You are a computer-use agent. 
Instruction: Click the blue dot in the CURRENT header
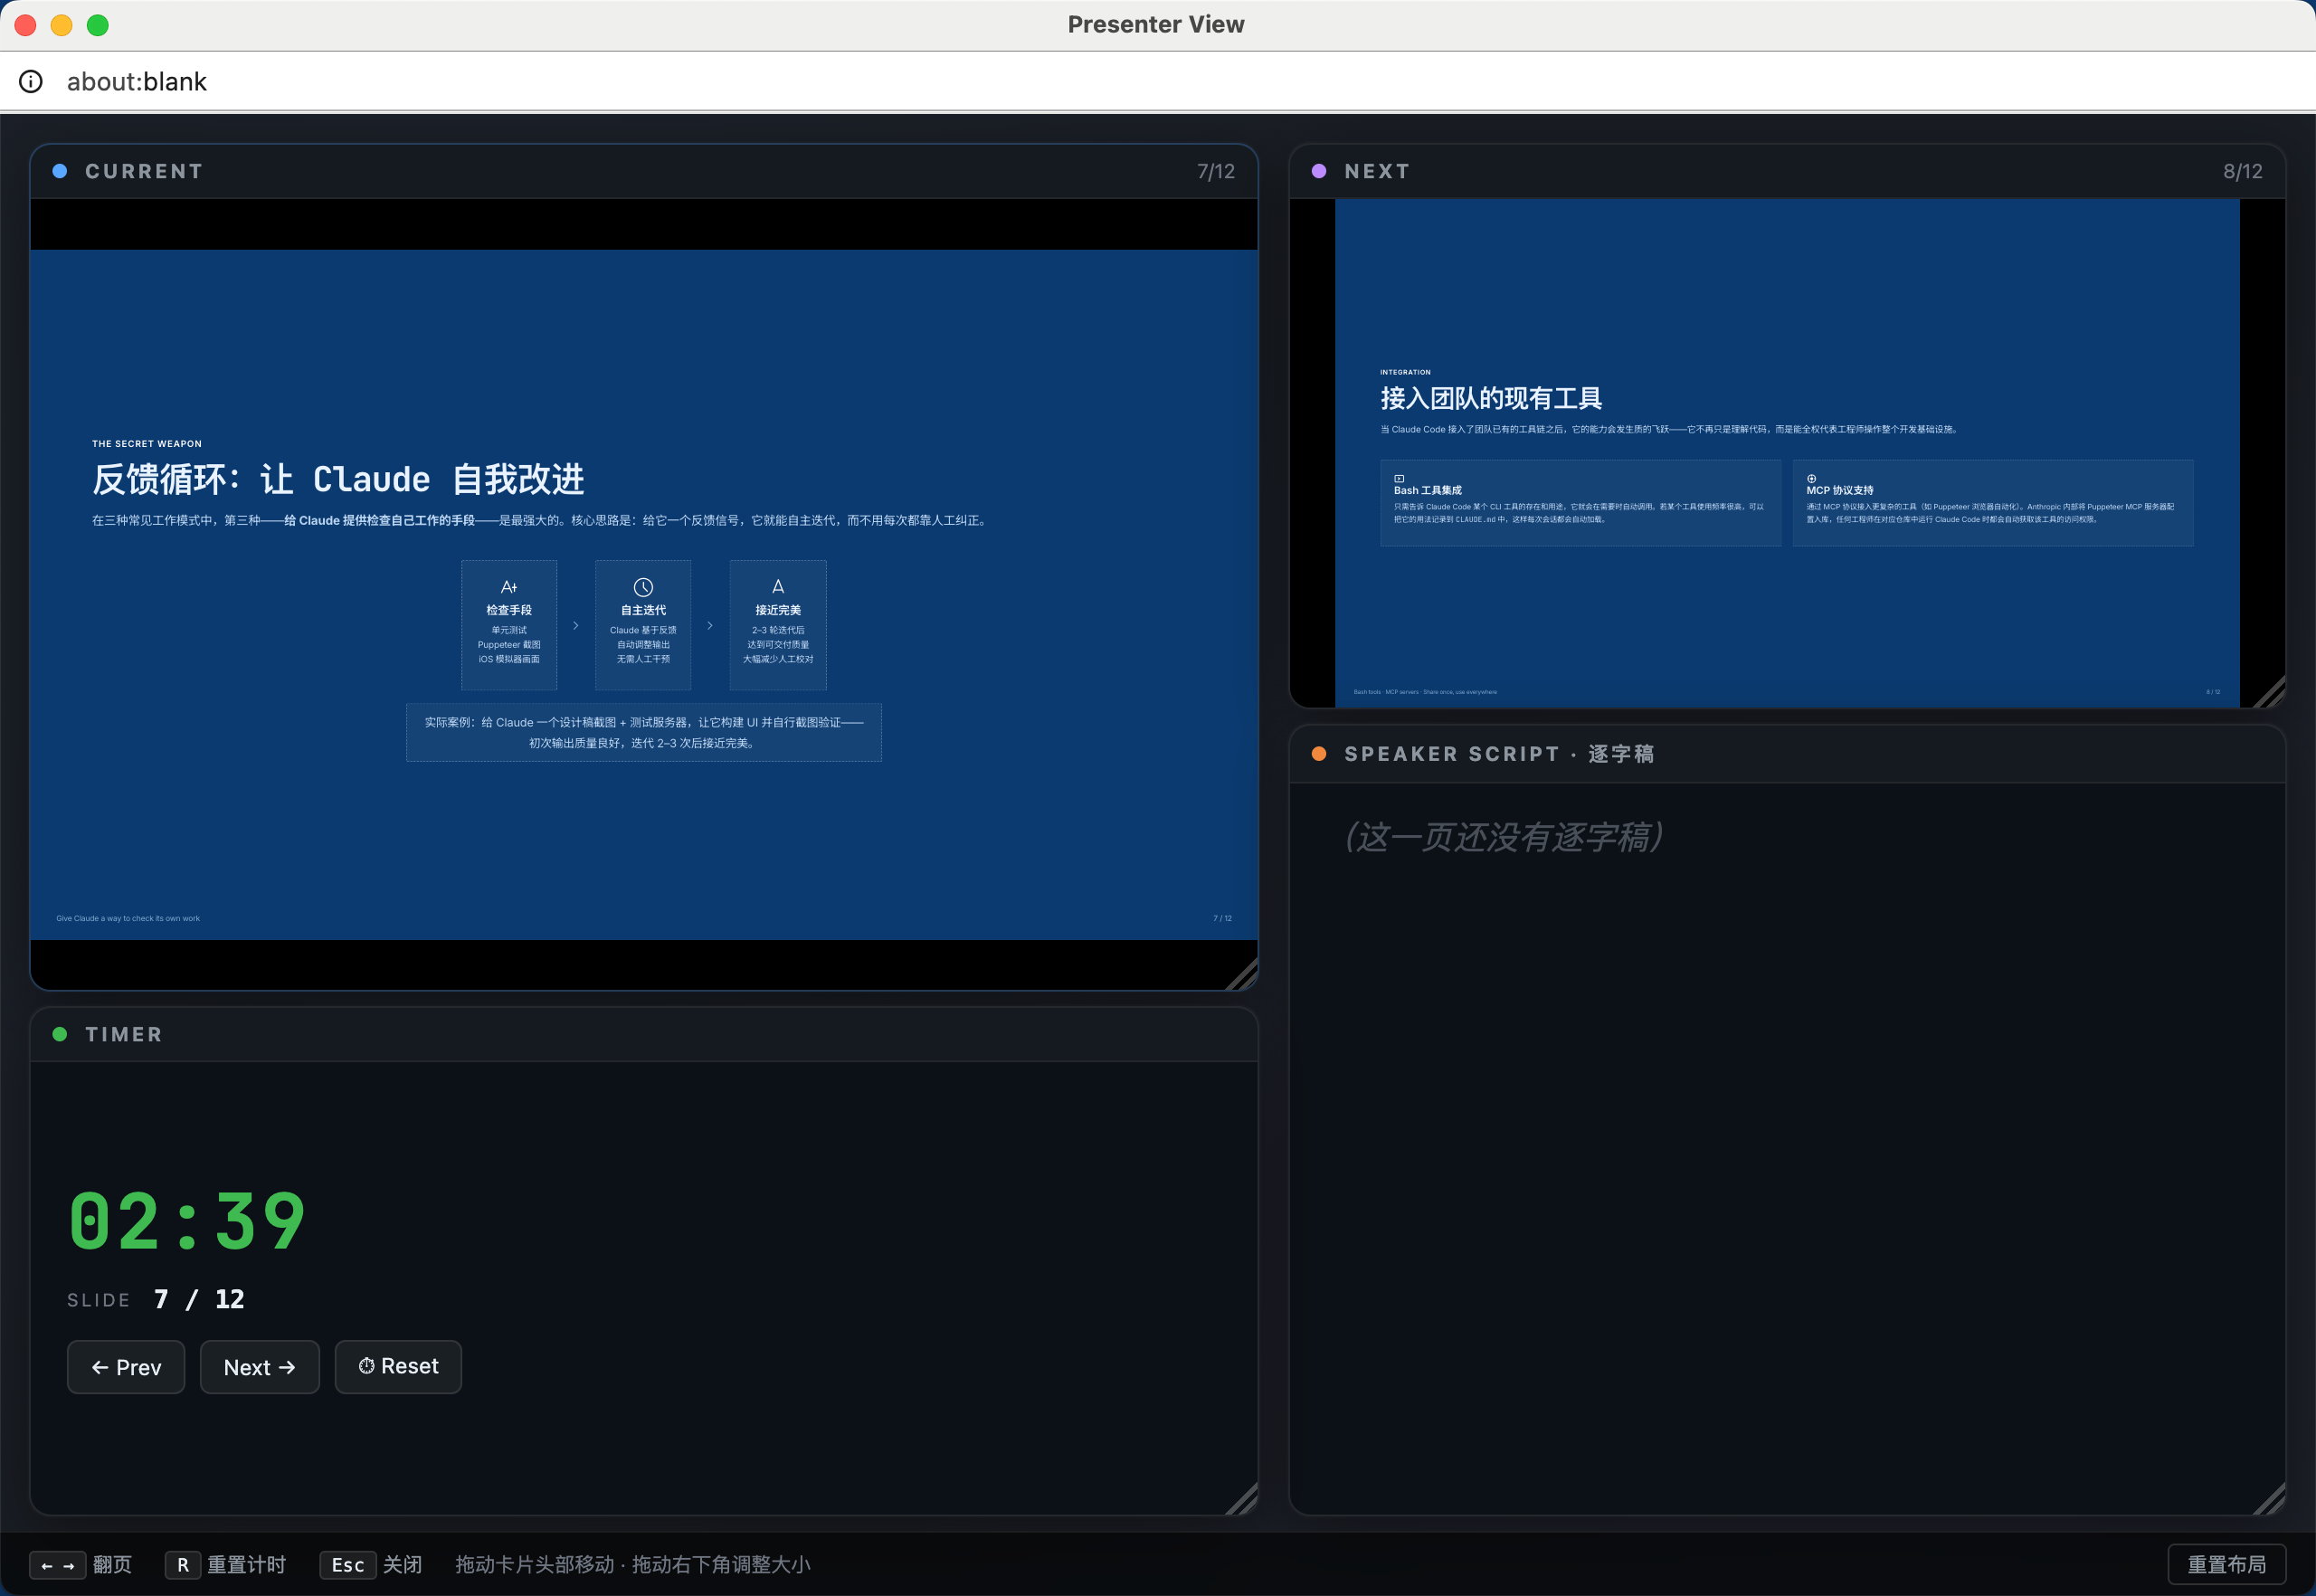(60, 171)
